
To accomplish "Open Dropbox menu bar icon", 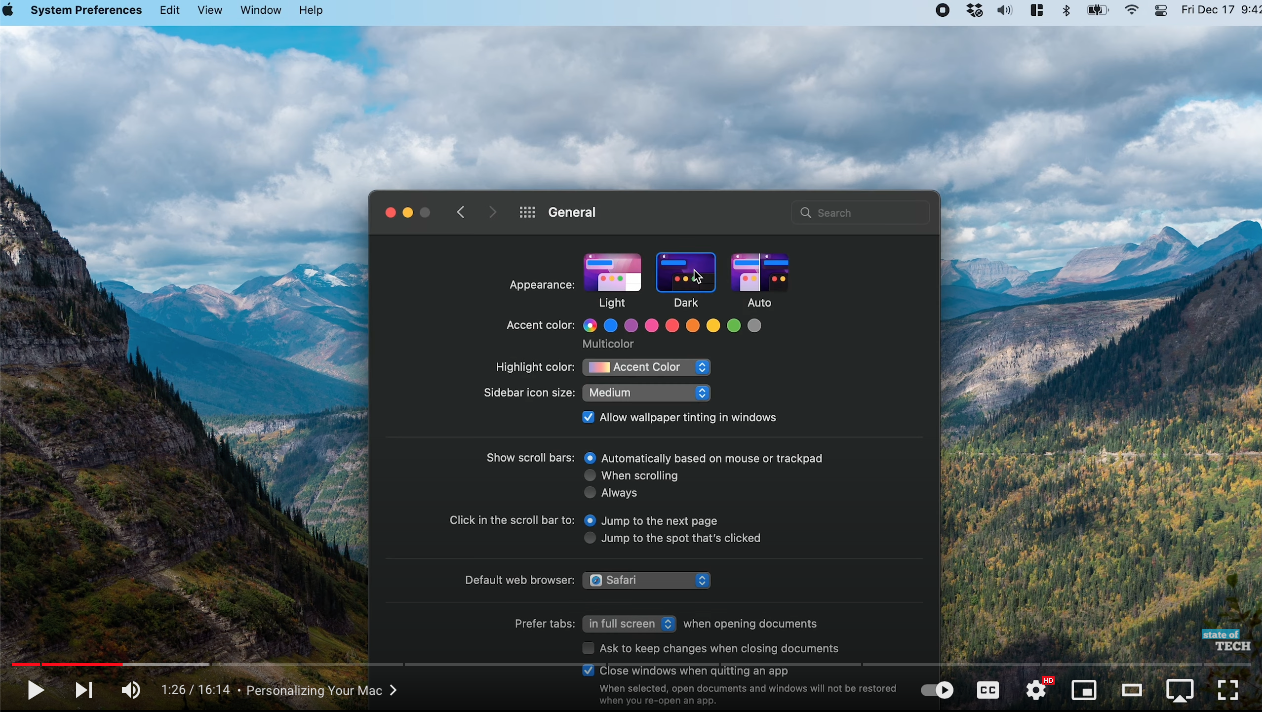I will click(x=975, y=10).
